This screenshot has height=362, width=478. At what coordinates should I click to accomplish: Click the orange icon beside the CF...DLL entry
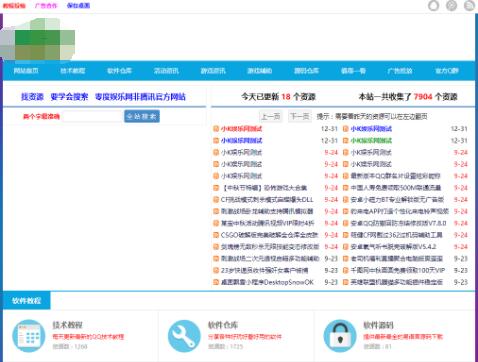[x=216, y=200]
